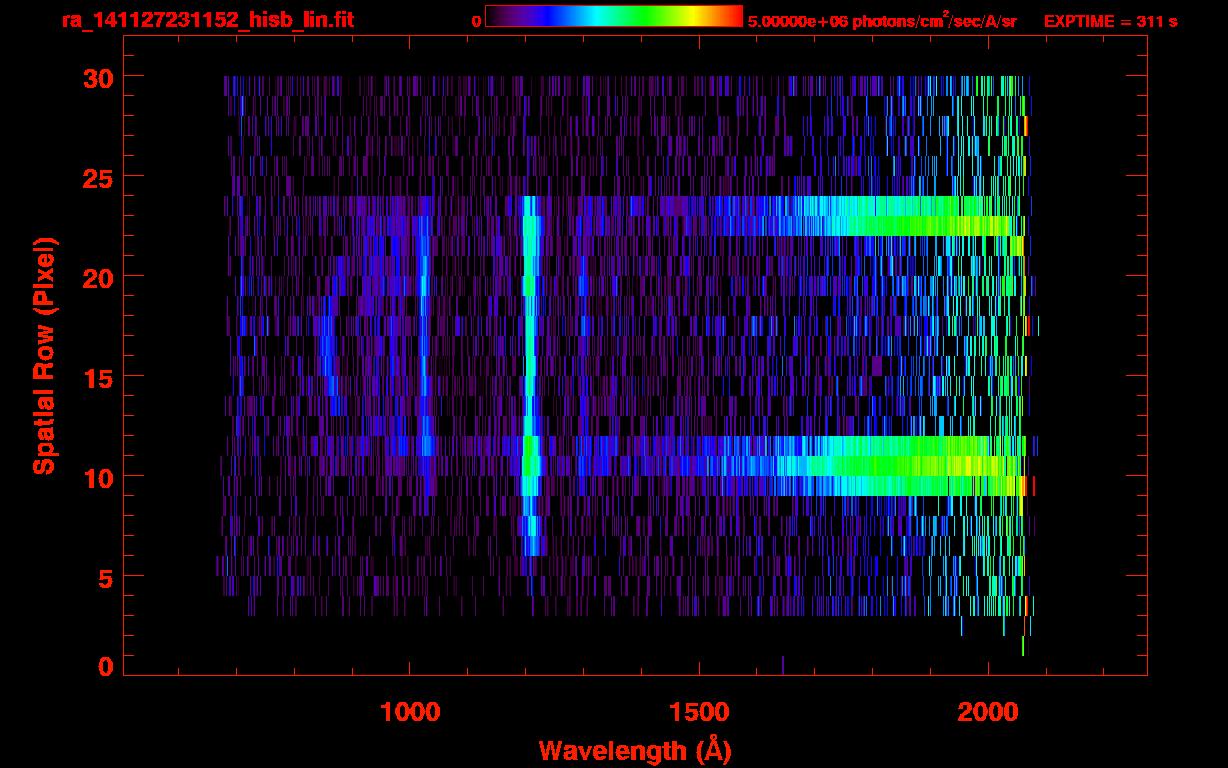
Task: Click the color bar minimum label 0
Action: (475, 21)
